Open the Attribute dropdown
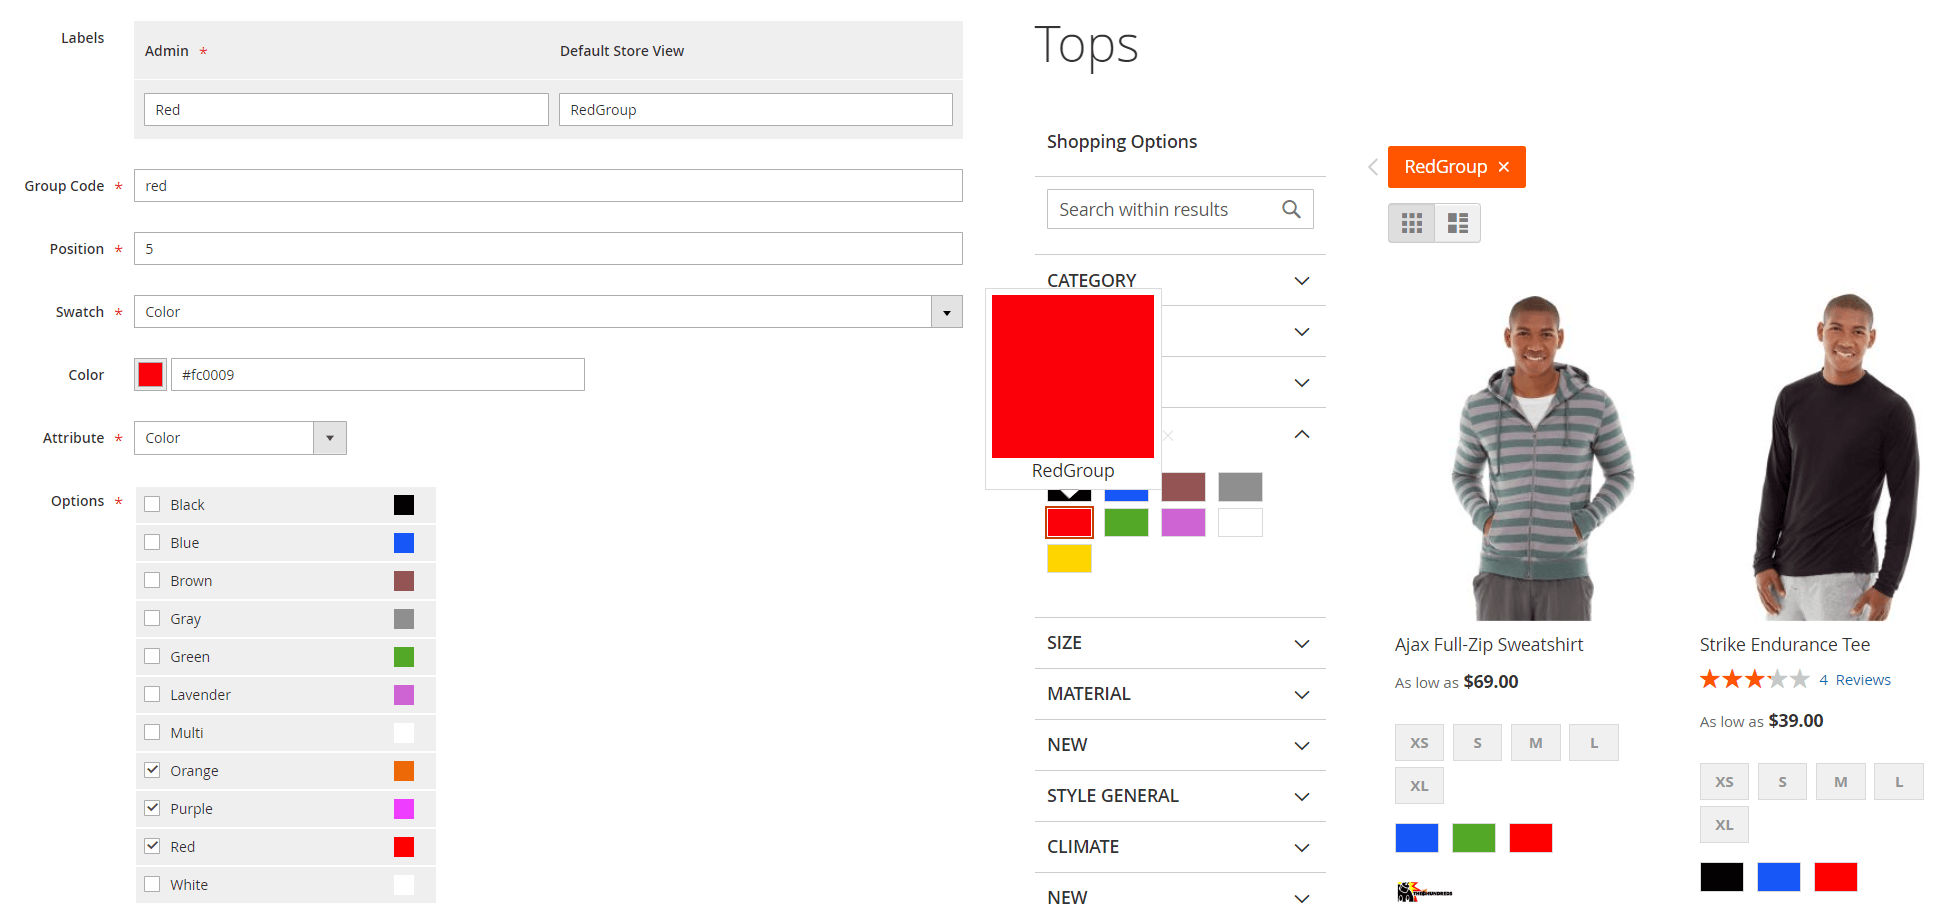Viewport: 1938px width, 904px height. (x=330, y=438)
